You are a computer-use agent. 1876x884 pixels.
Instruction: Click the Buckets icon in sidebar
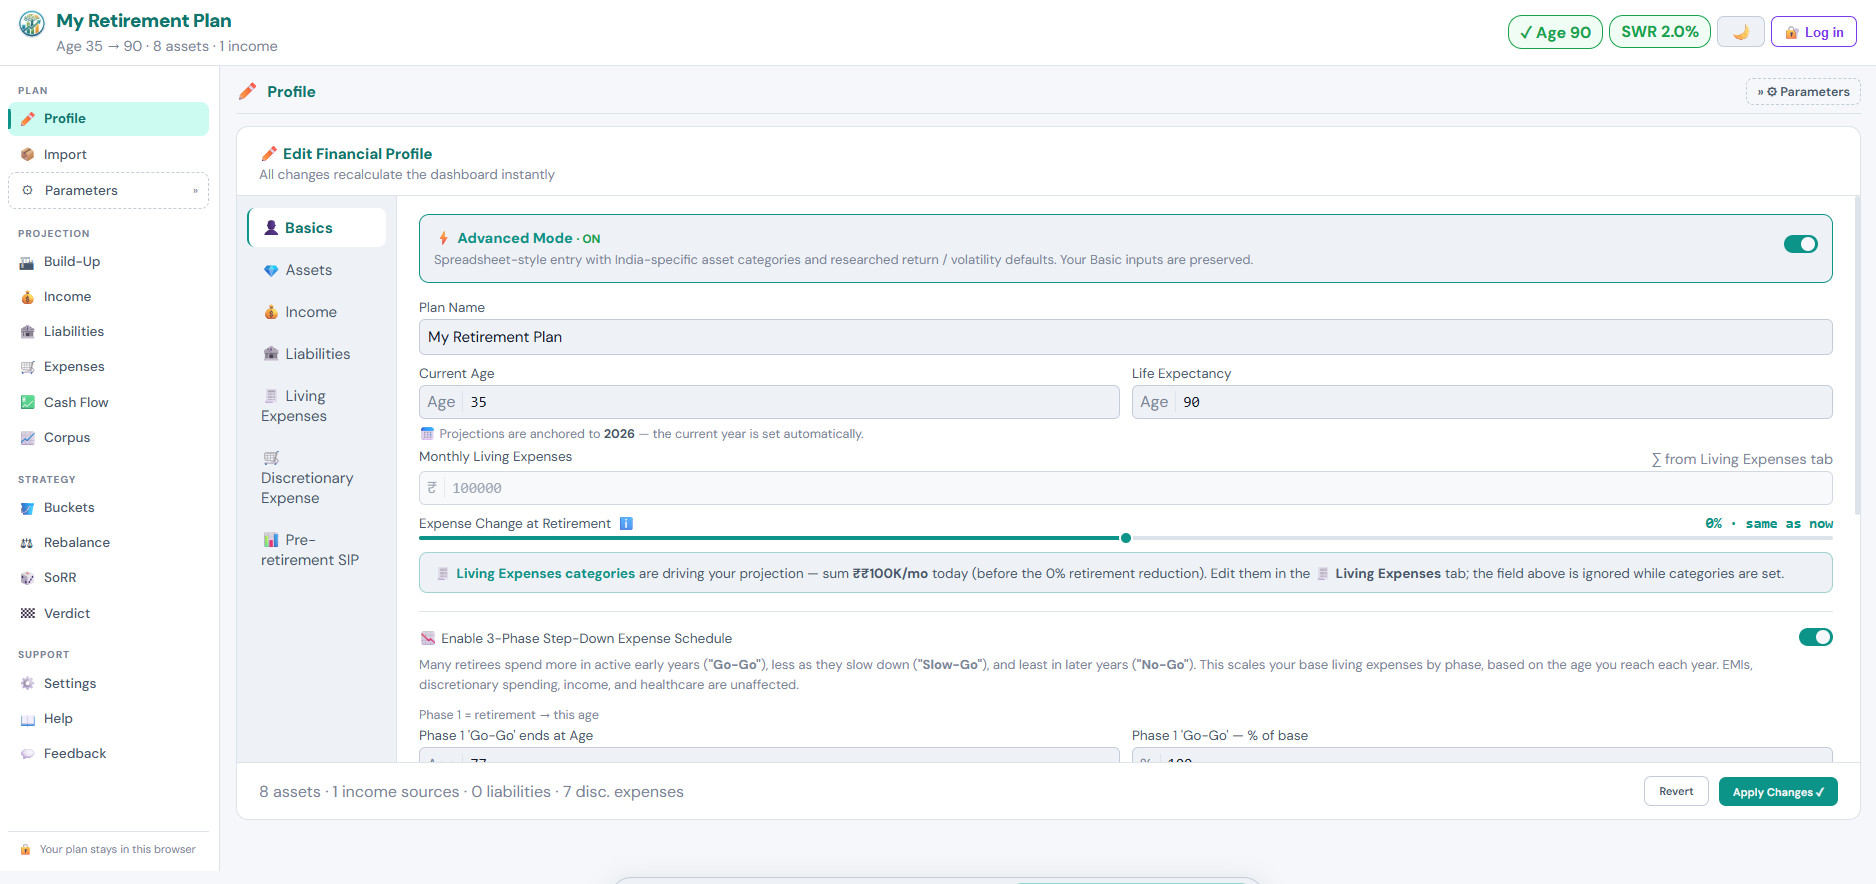[28, 508]
